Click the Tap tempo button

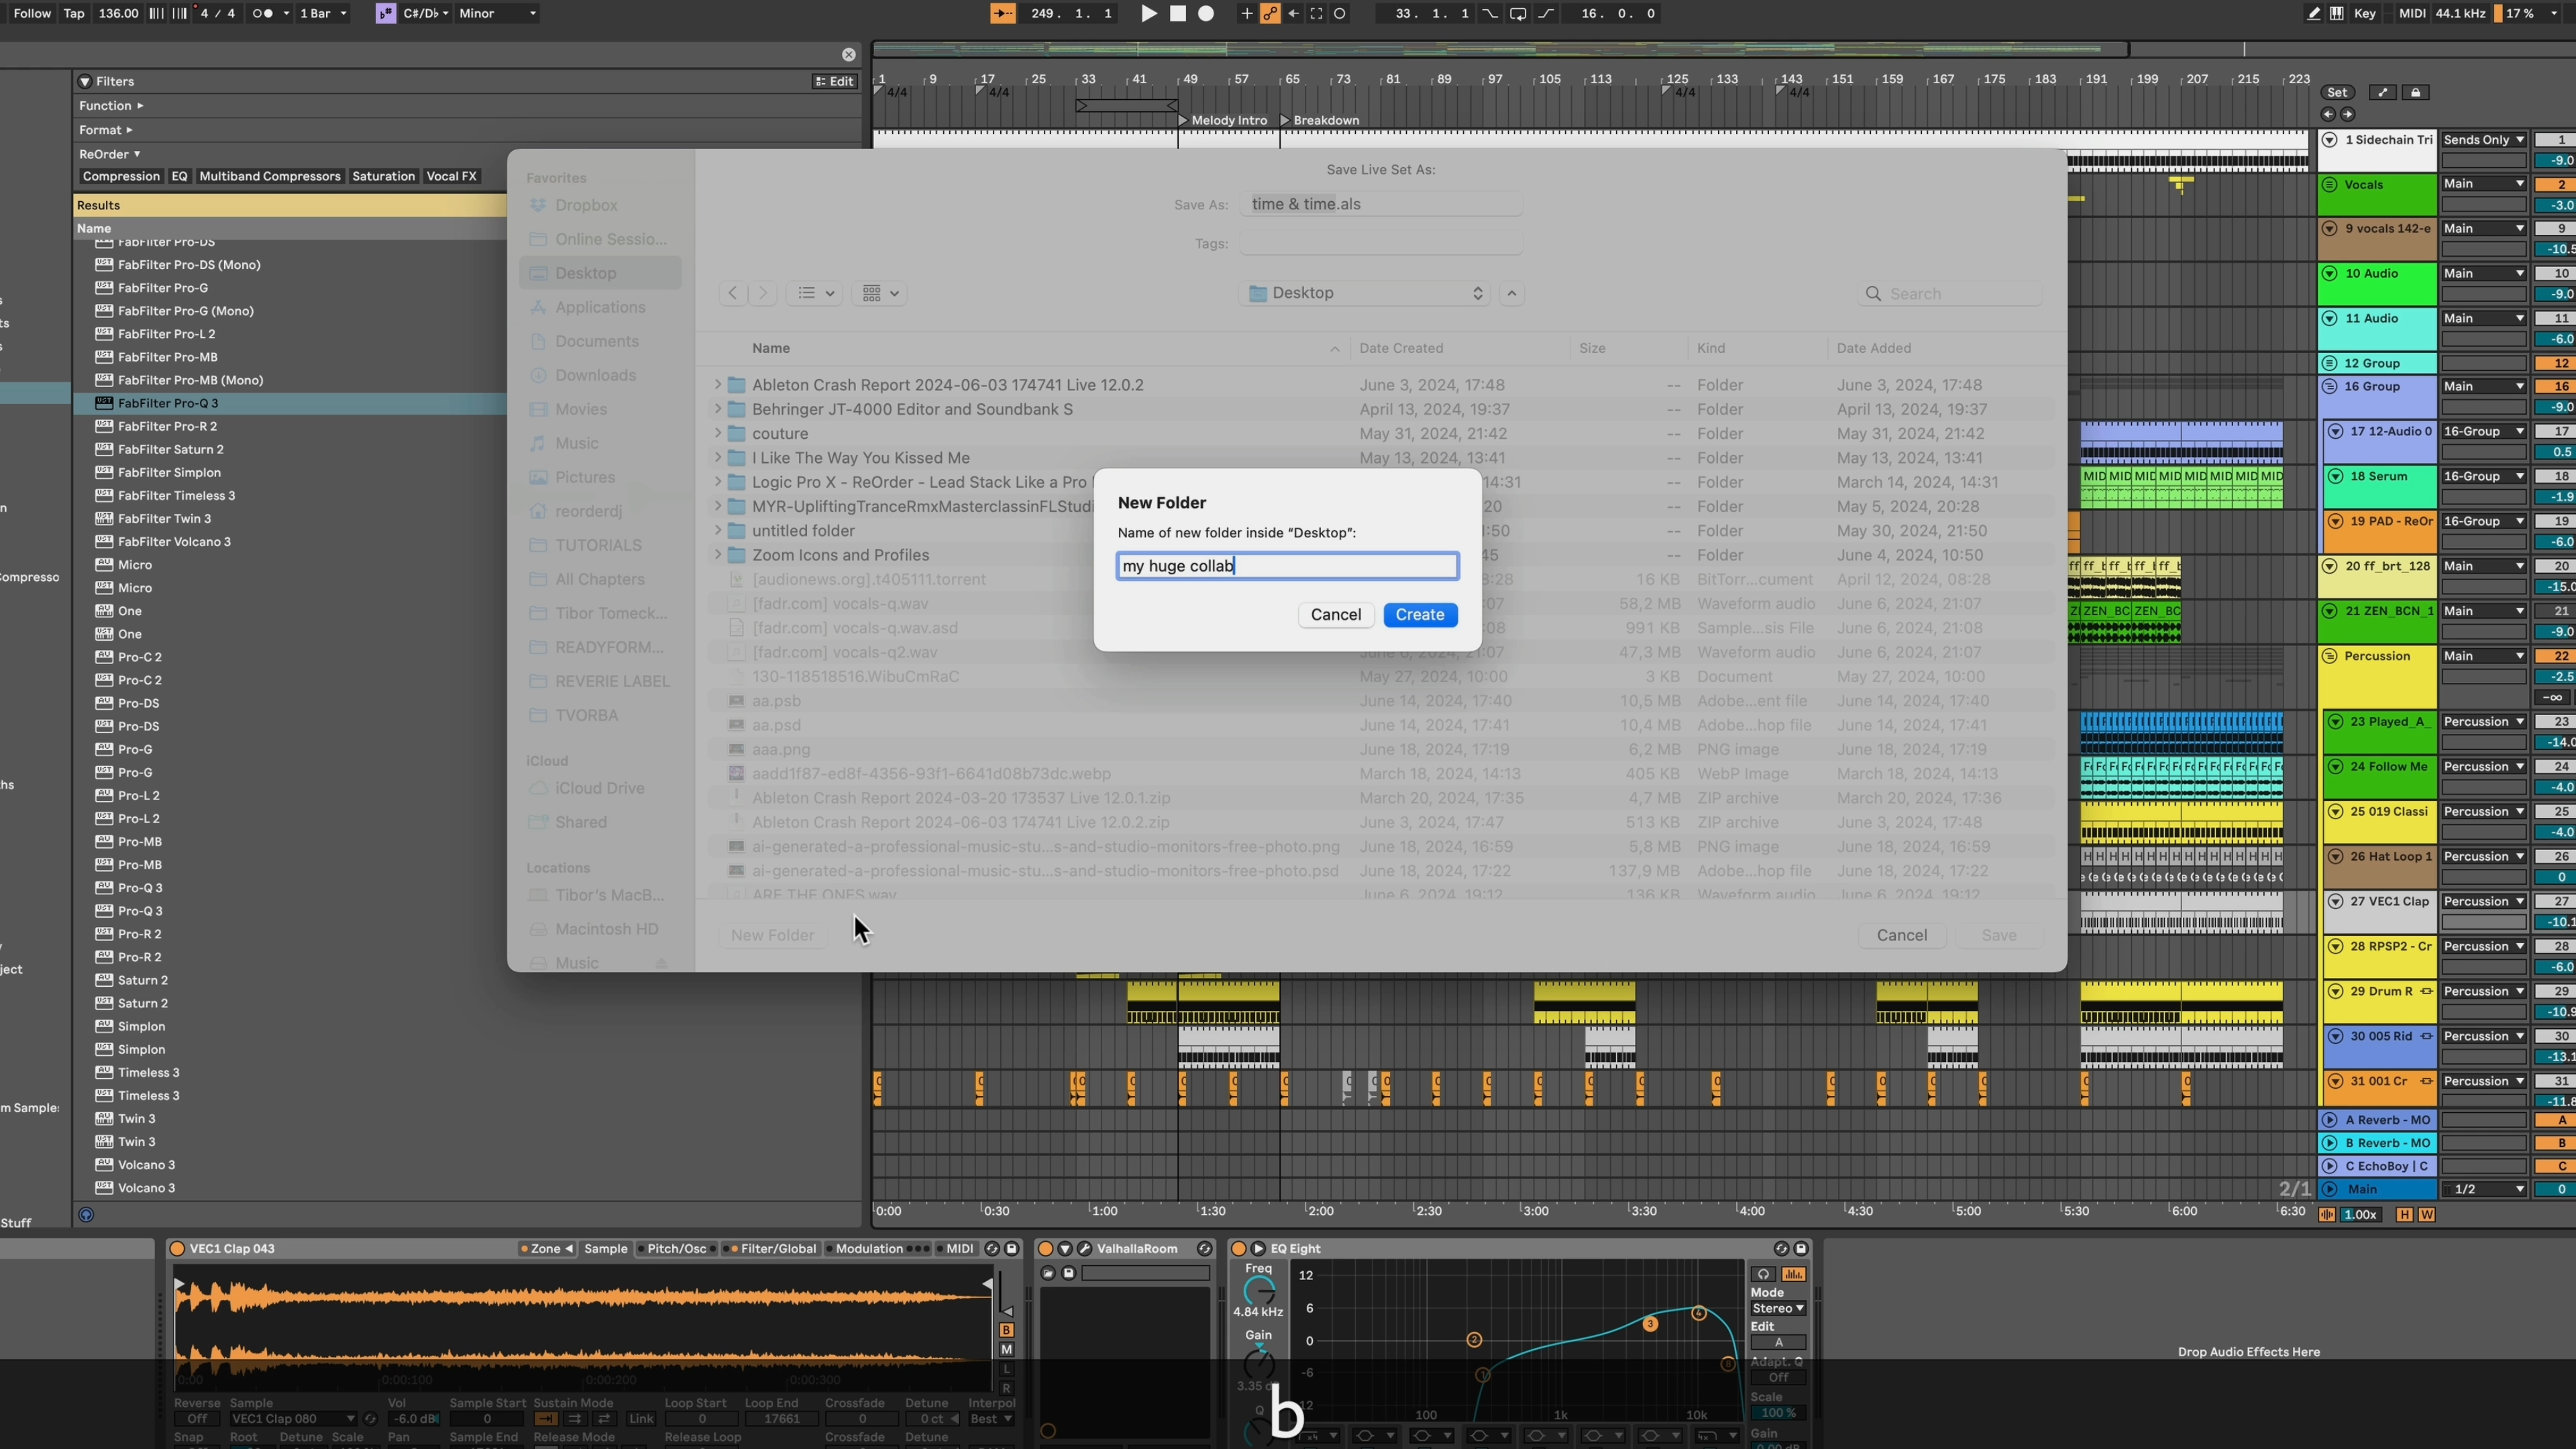[x=74, y=13]
